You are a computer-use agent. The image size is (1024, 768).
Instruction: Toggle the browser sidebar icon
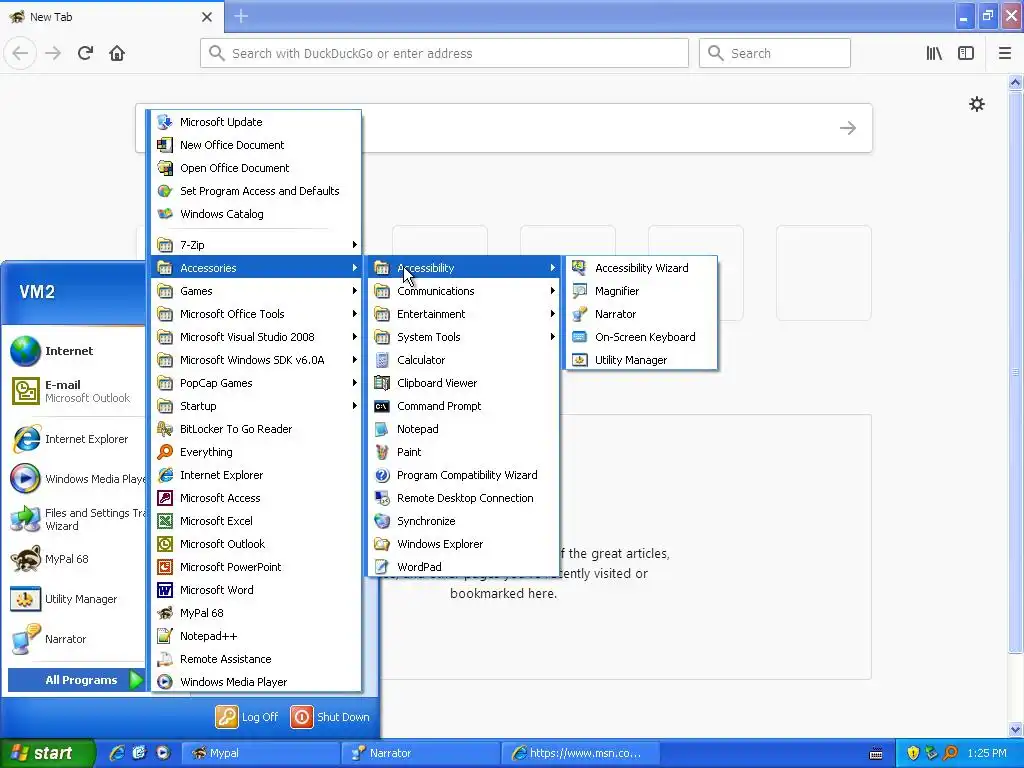click(x=966, y=53)
